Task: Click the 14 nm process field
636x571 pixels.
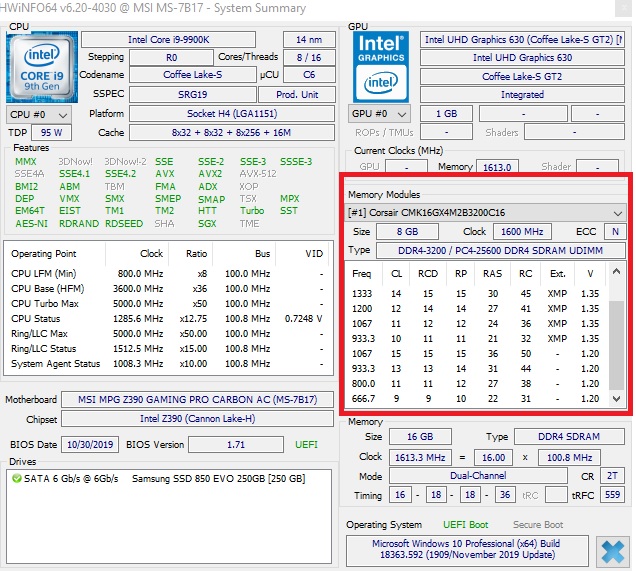Action: (x=309, y=40)
